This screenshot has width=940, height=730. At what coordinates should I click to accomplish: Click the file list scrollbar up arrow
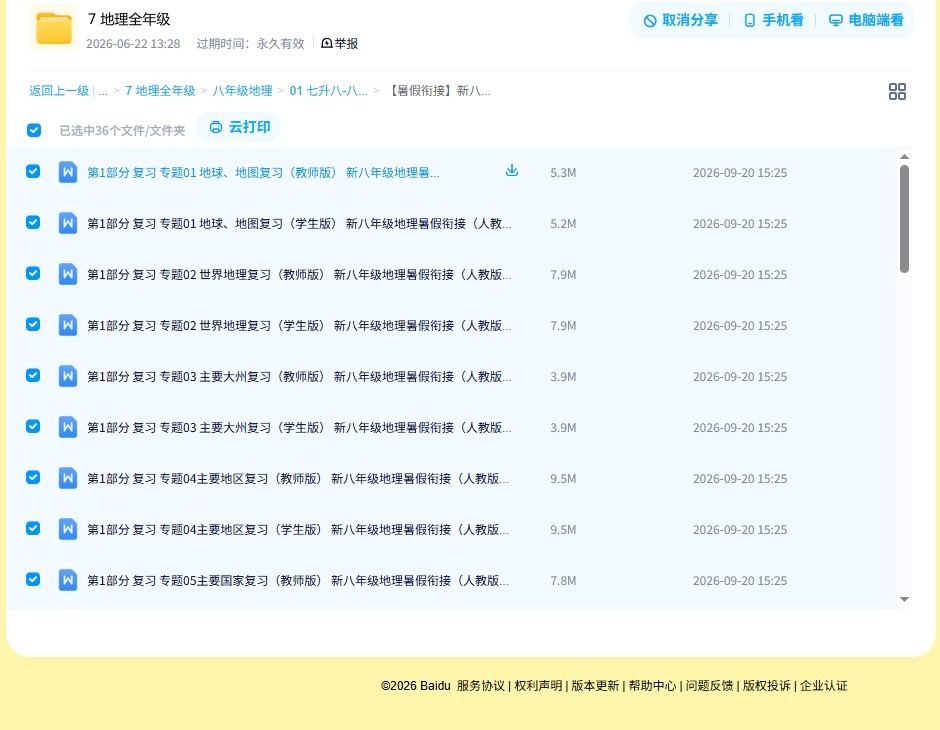tap(904, 156)
